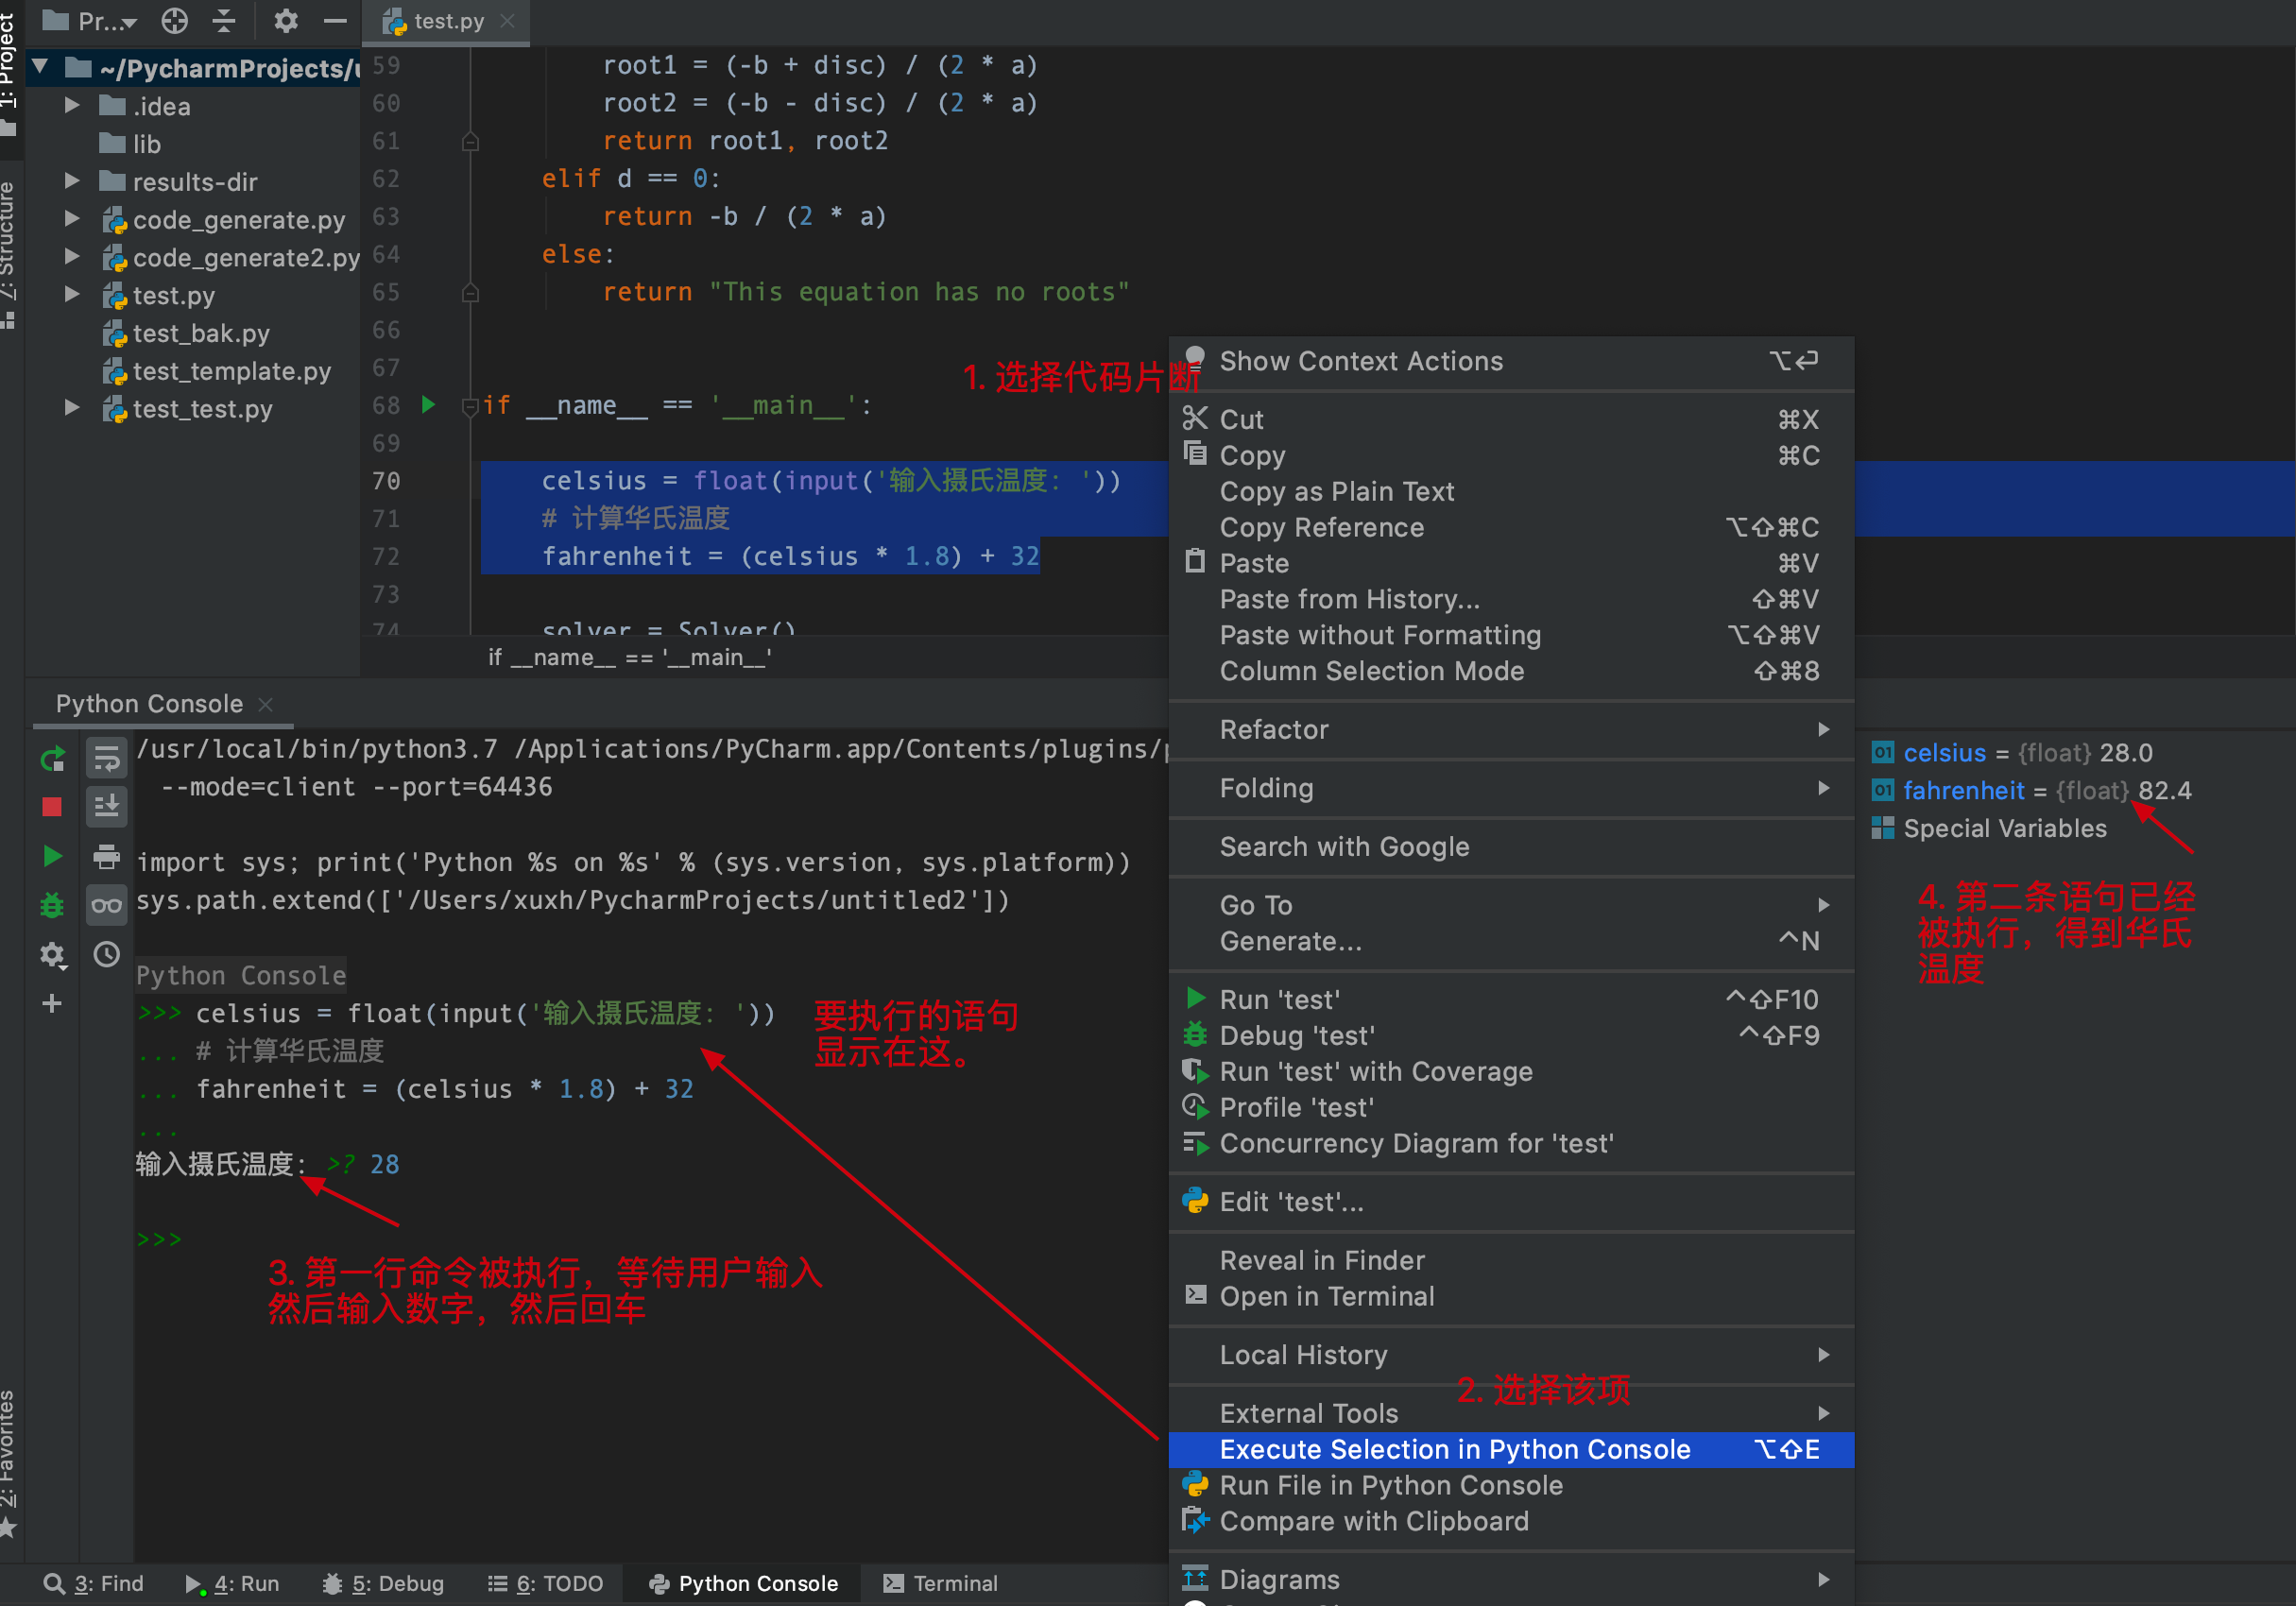Viewport: 2296px width, 1606px height.
Task: Hide Project panel with minus icon
Action: [x=335, y=20]
